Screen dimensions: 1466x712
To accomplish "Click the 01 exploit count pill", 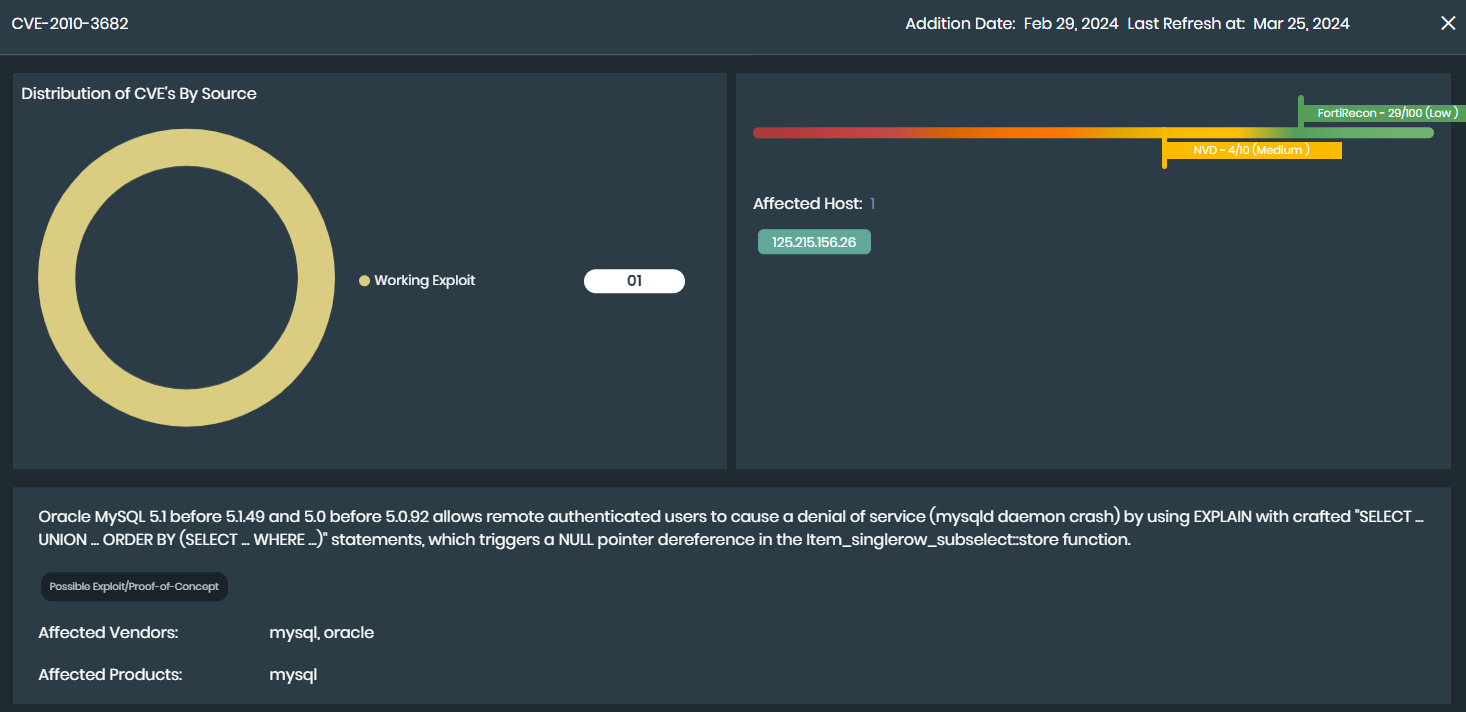I will 634,281.
